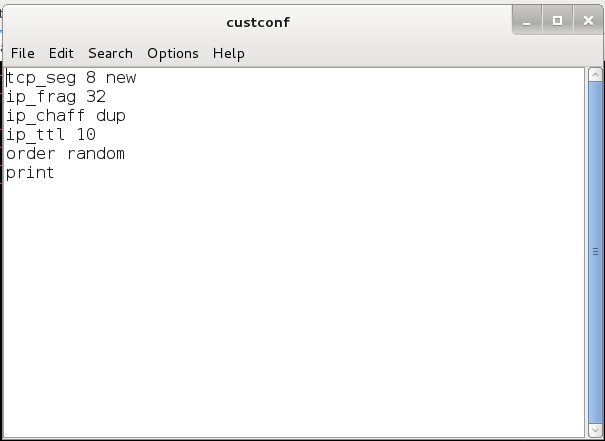This screenshot has height=441, width=605.
Task: Place cursor on the word random
Action: 96,154
